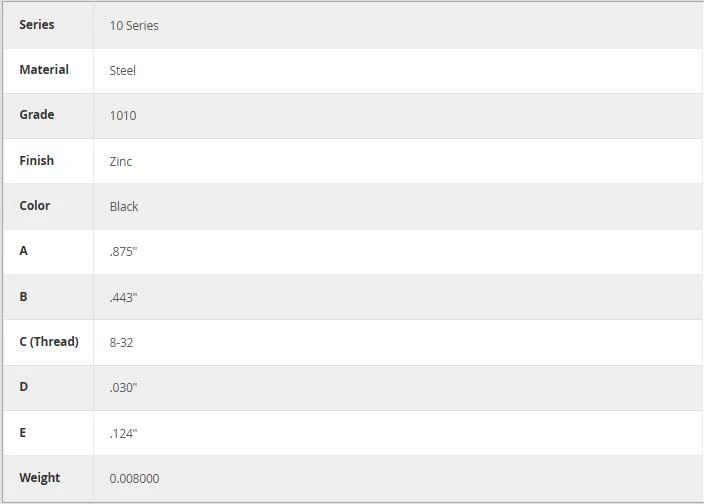Click the Weight label
The height and width of the screenshot is (504, 704).
(40, 478)
